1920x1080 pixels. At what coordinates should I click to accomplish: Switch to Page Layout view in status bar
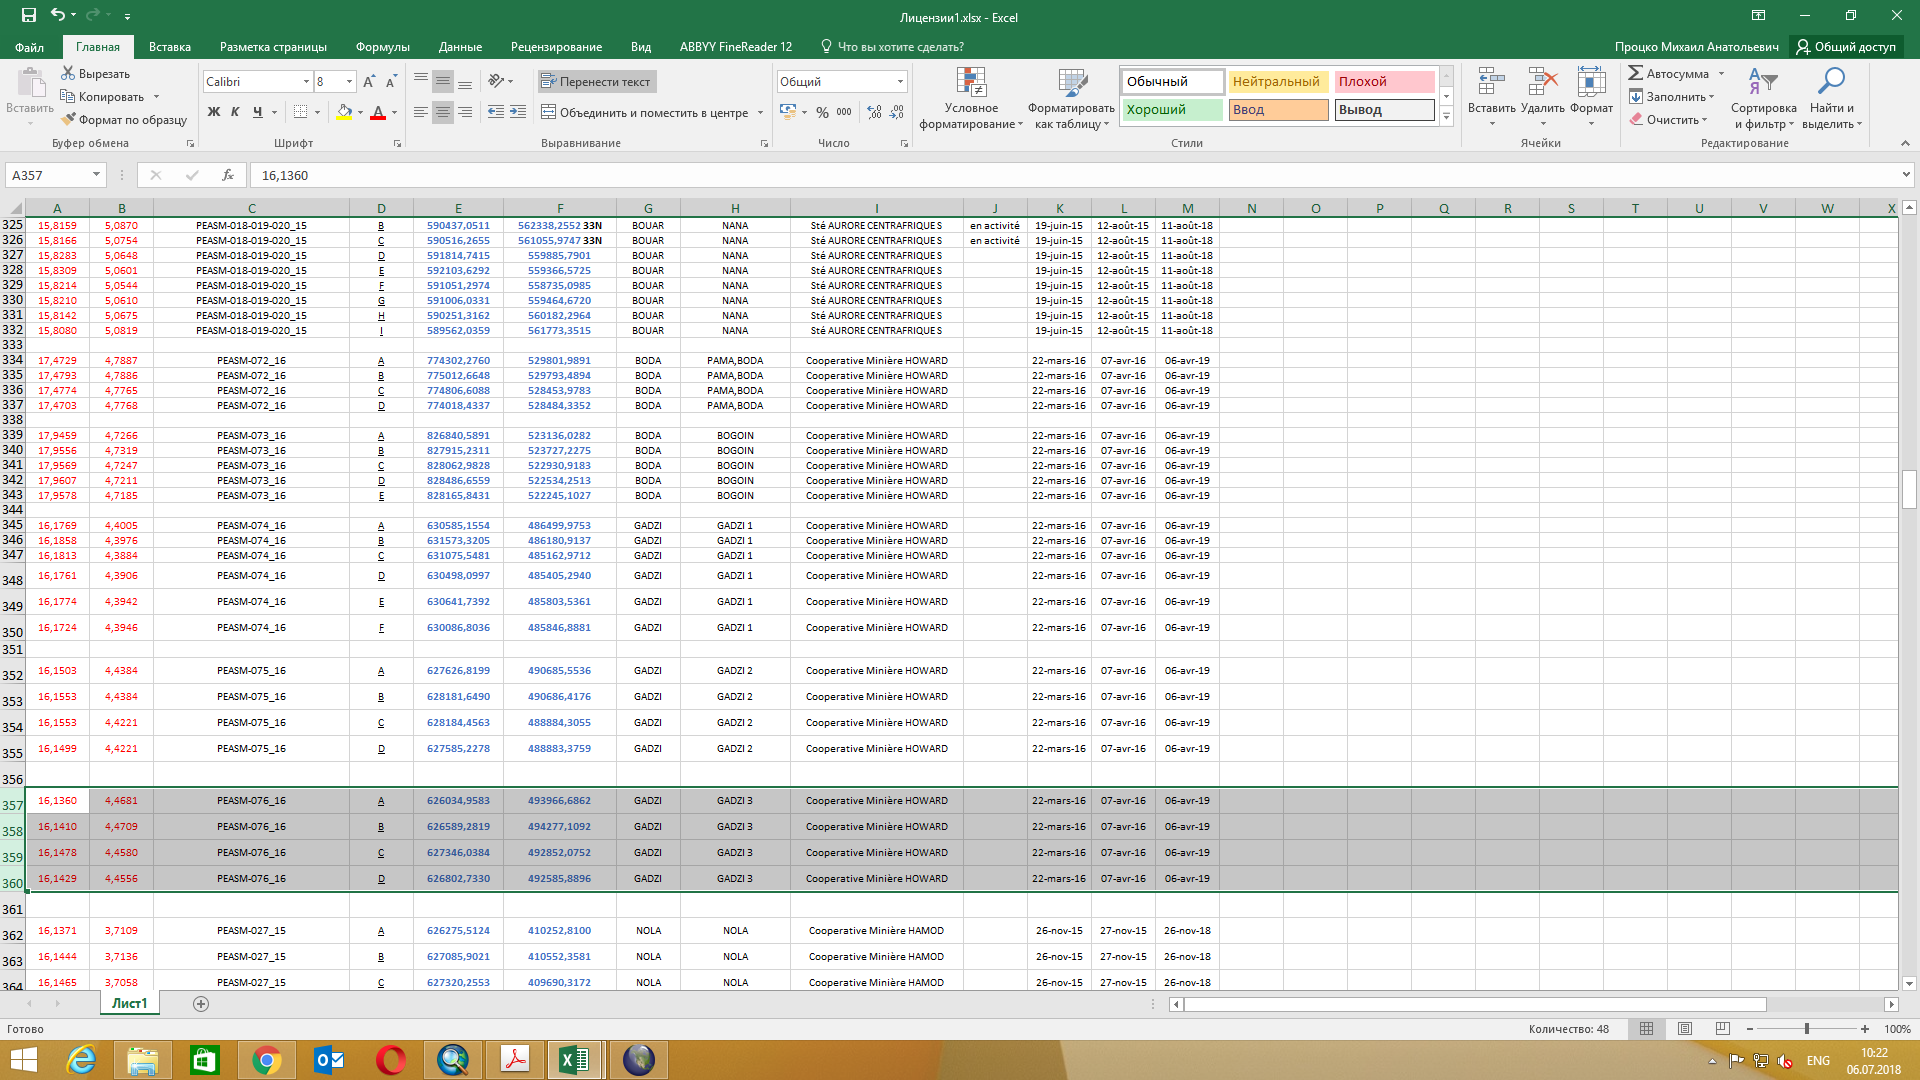(x=1685, y=1029)
